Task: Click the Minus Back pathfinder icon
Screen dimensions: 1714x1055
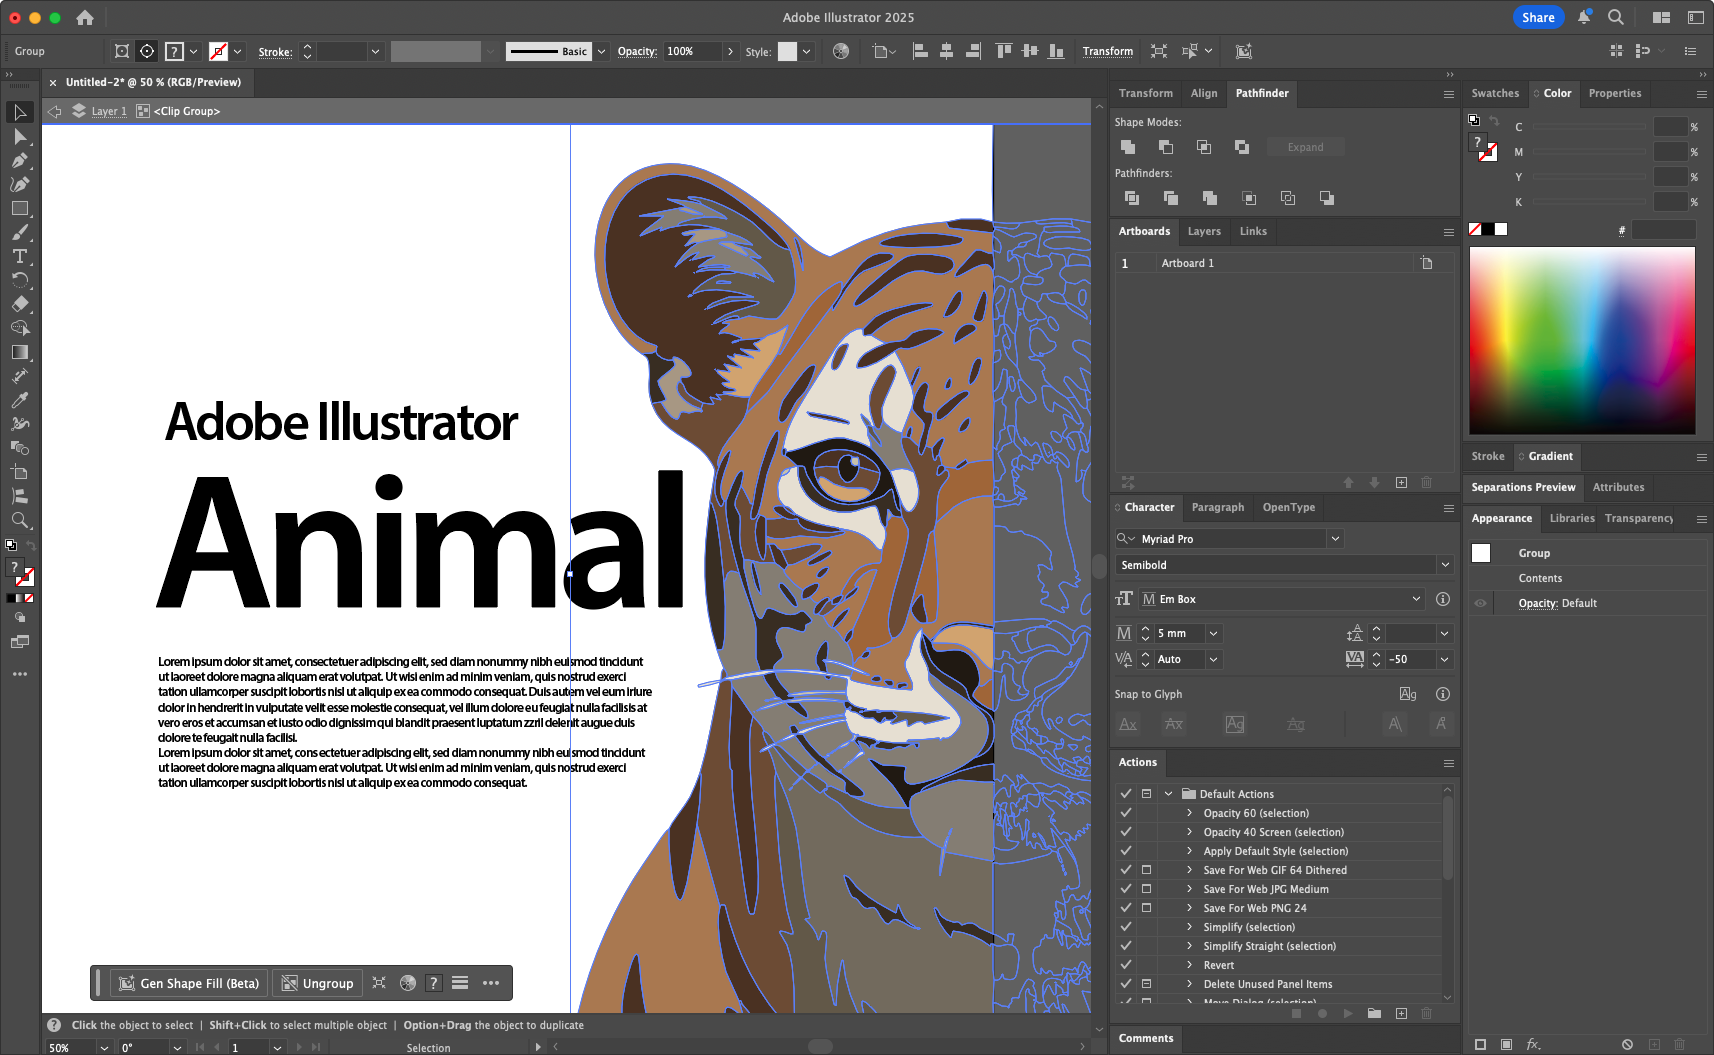Action: tap(1327, 198)
